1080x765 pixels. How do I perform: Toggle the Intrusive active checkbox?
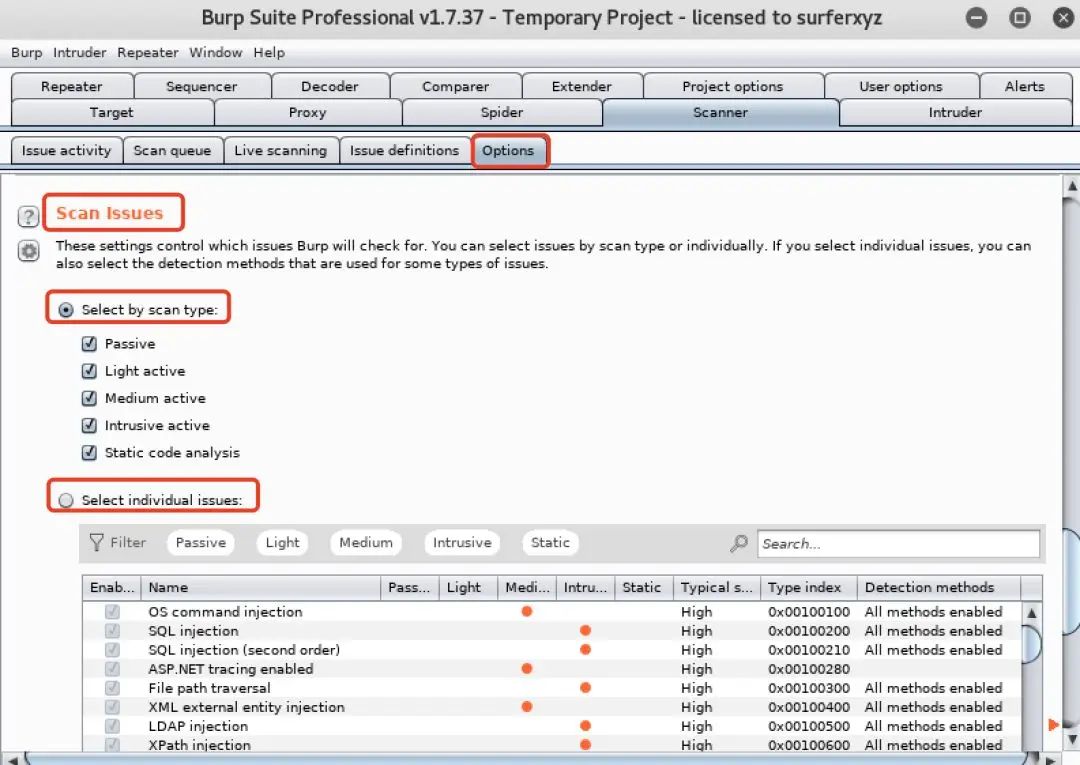pos(89,425)
